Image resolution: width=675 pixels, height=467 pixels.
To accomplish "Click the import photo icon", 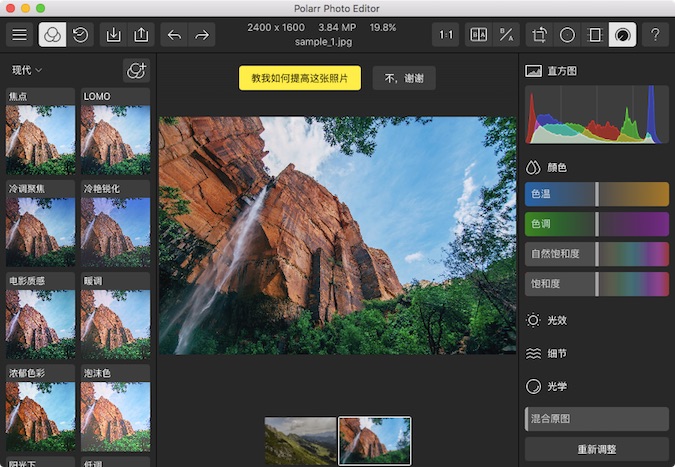I will 113,34.
